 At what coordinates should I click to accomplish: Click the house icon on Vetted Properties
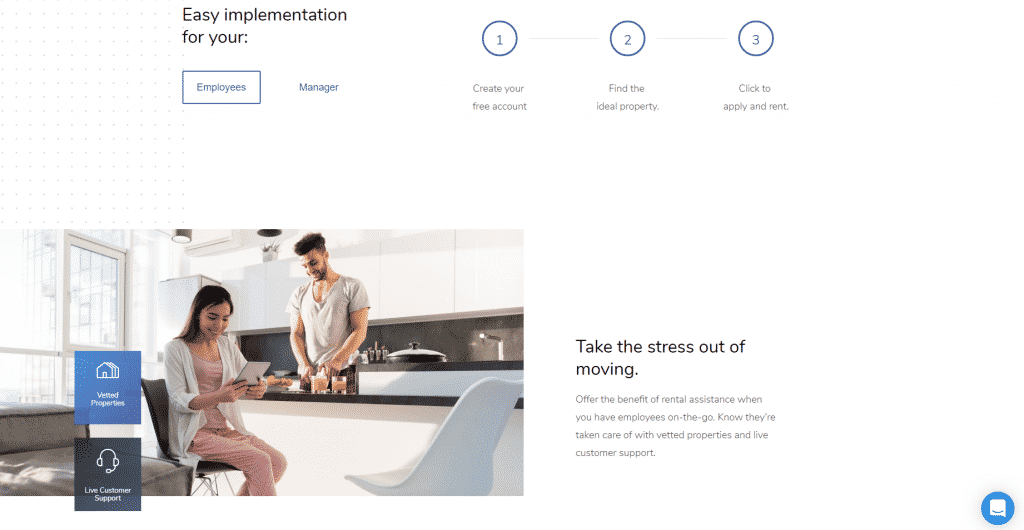pyautogui.click(x=108, y=371)
